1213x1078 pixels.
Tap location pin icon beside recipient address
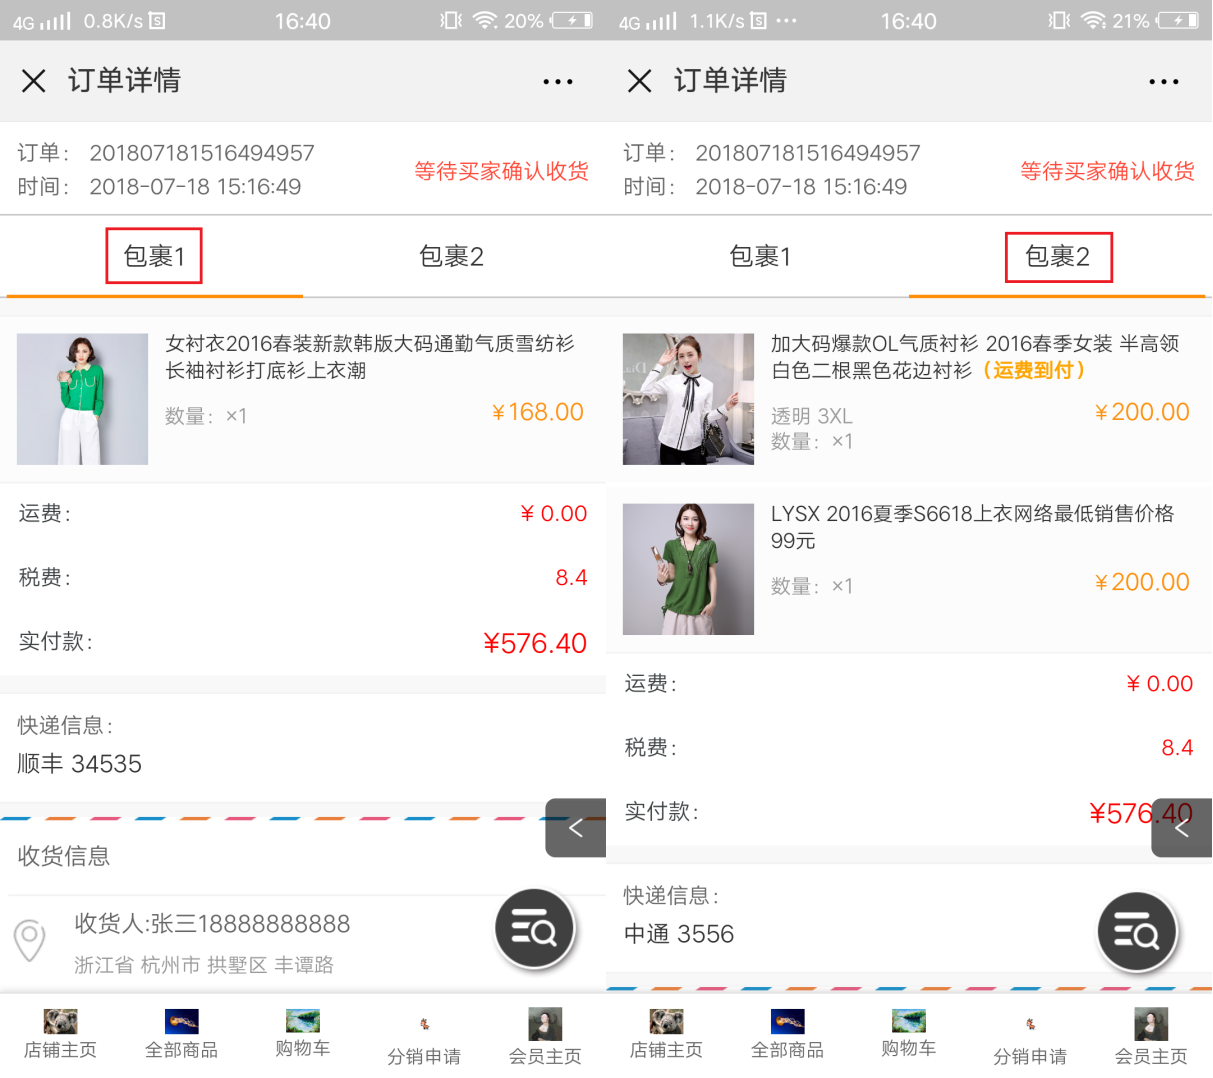click(30, 940)
